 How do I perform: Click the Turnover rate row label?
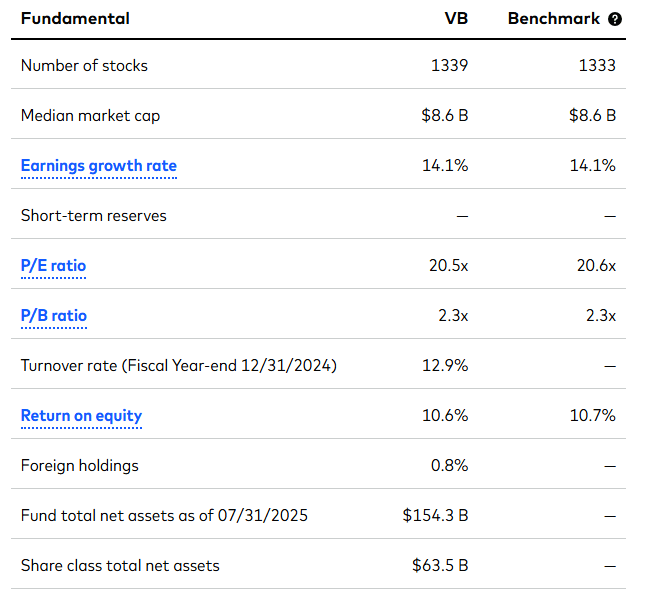(178, 366)
